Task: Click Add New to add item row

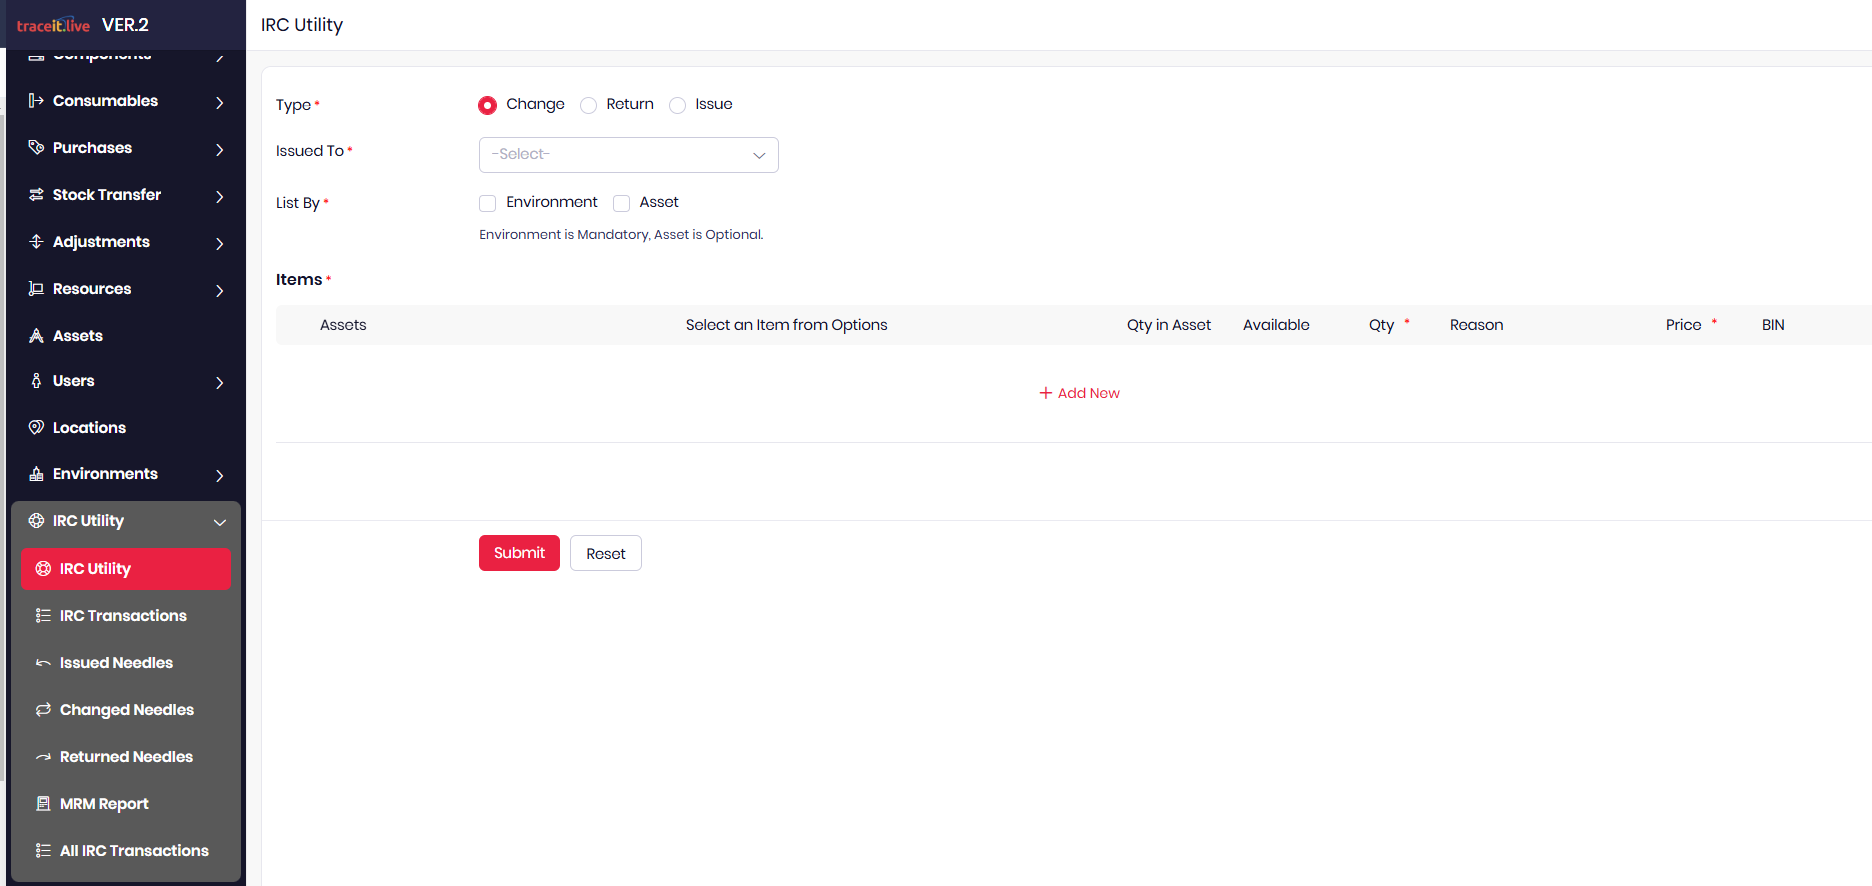Action: click(x=1079, y=393)
